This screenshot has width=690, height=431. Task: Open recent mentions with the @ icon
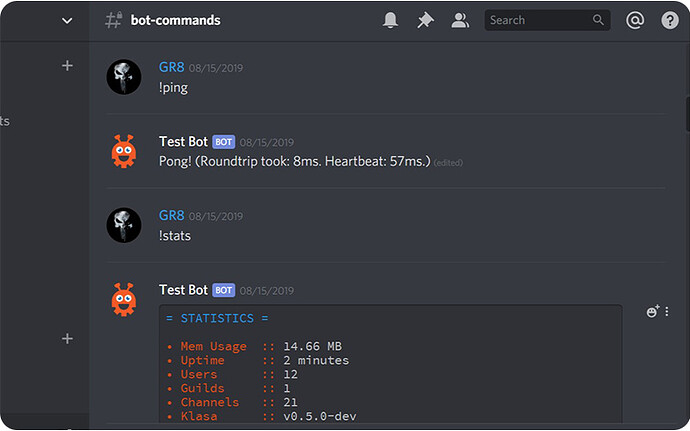[634, 20]
